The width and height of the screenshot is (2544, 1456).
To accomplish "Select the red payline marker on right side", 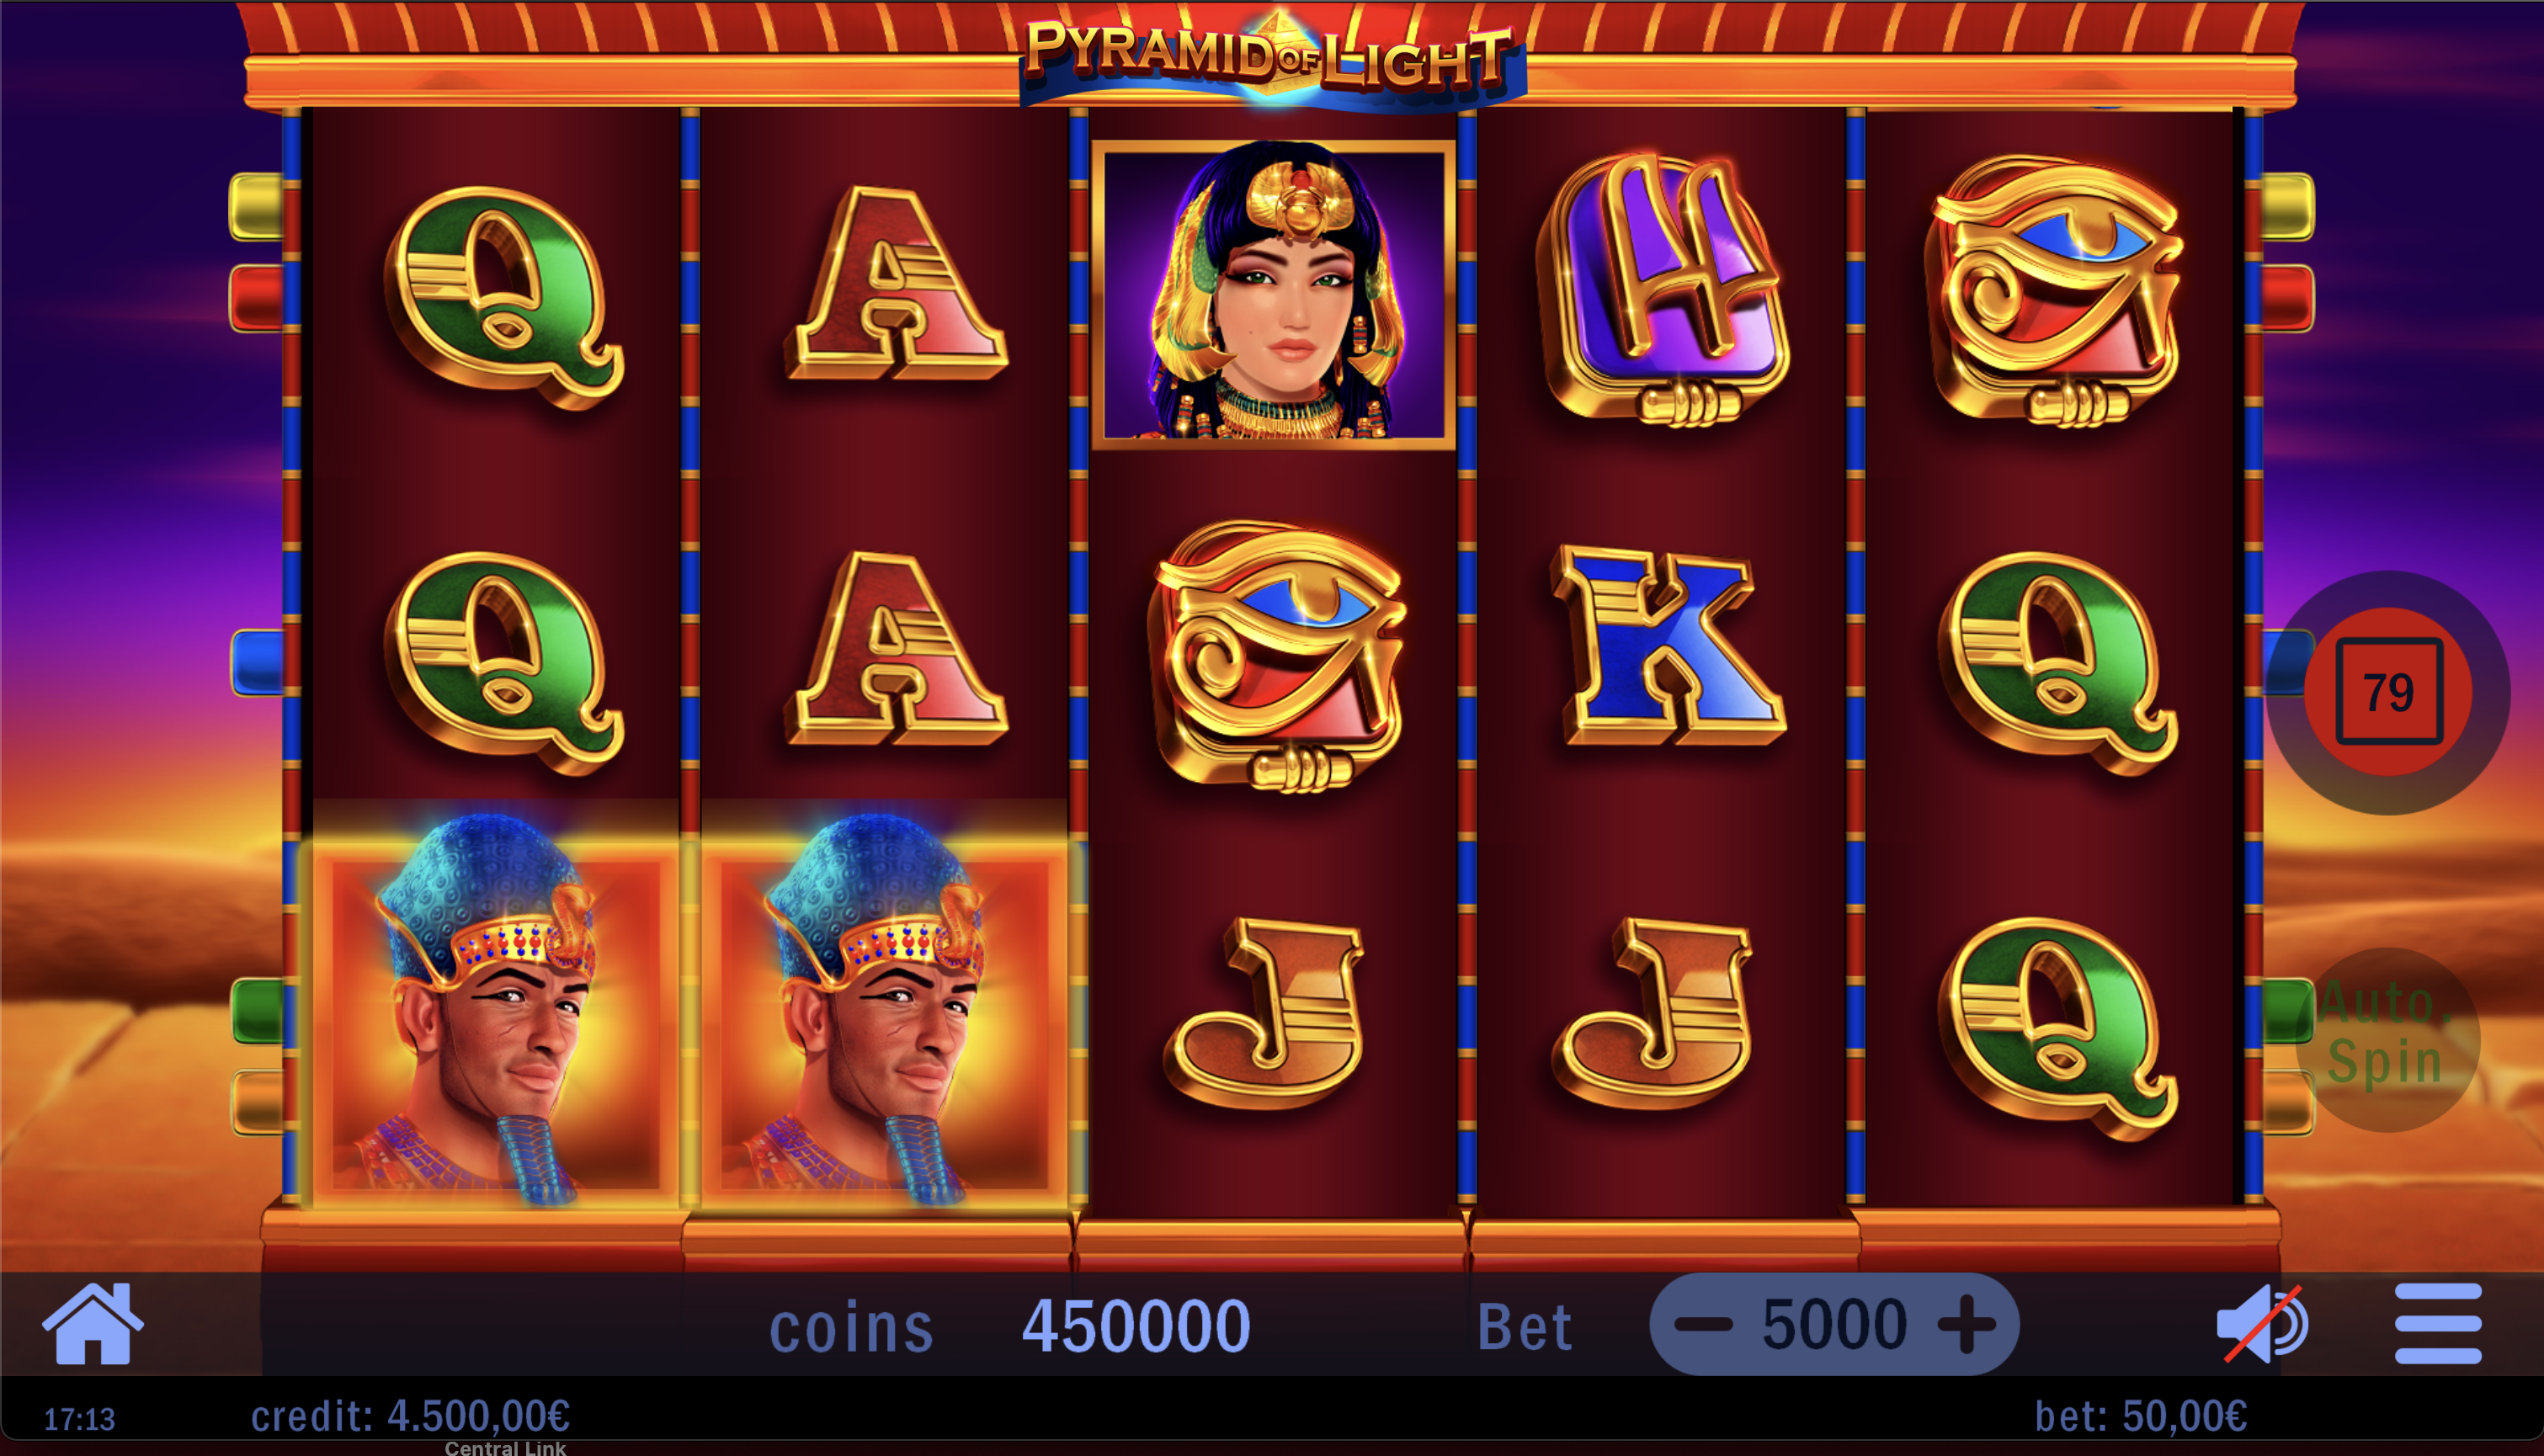I will (x=2288, y=297).
